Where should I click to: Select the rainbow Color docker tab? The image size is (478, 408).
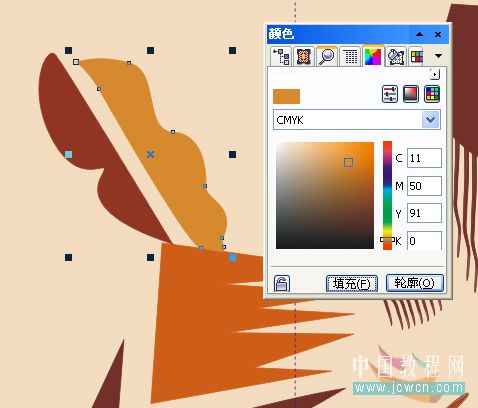click(373, 56)
